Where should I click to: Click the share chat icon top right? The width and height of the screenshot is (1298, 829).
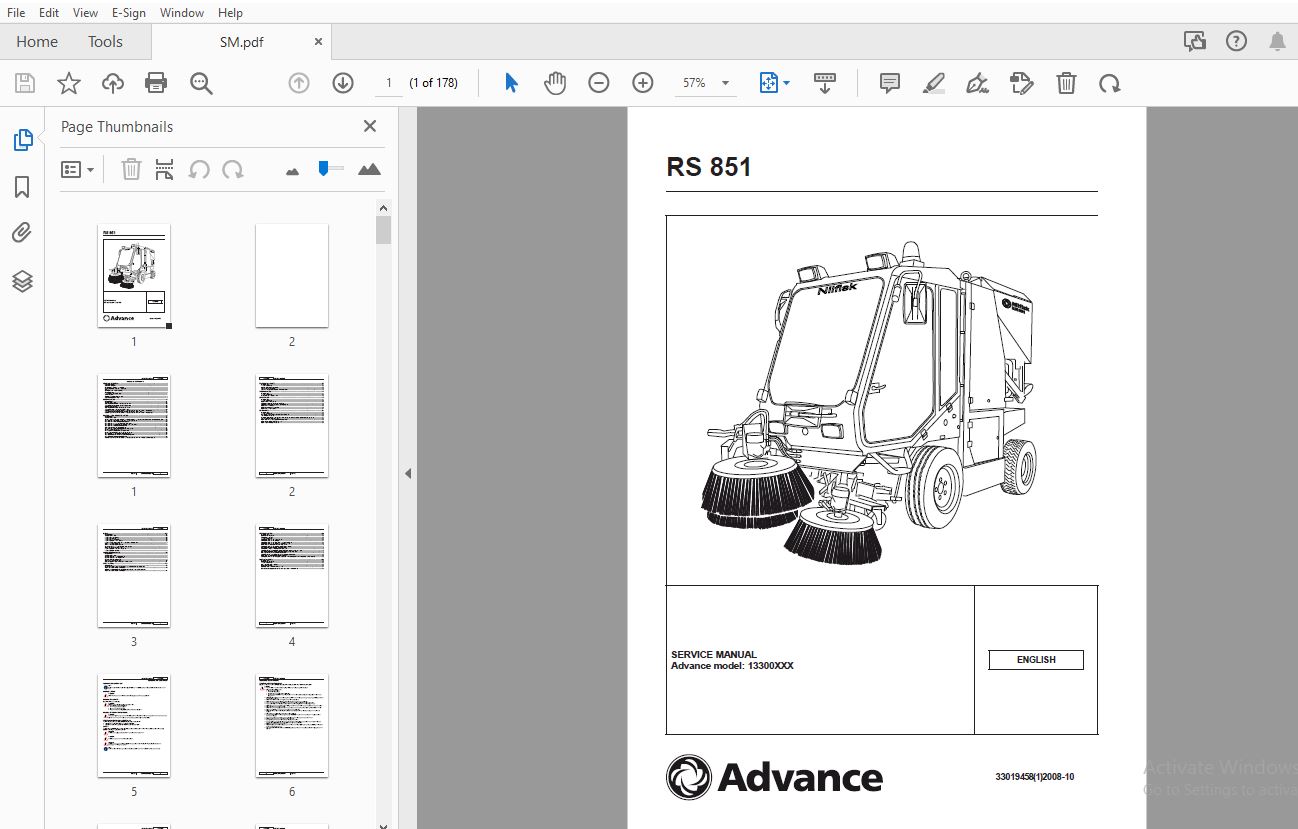click(x=1194, y=41)
